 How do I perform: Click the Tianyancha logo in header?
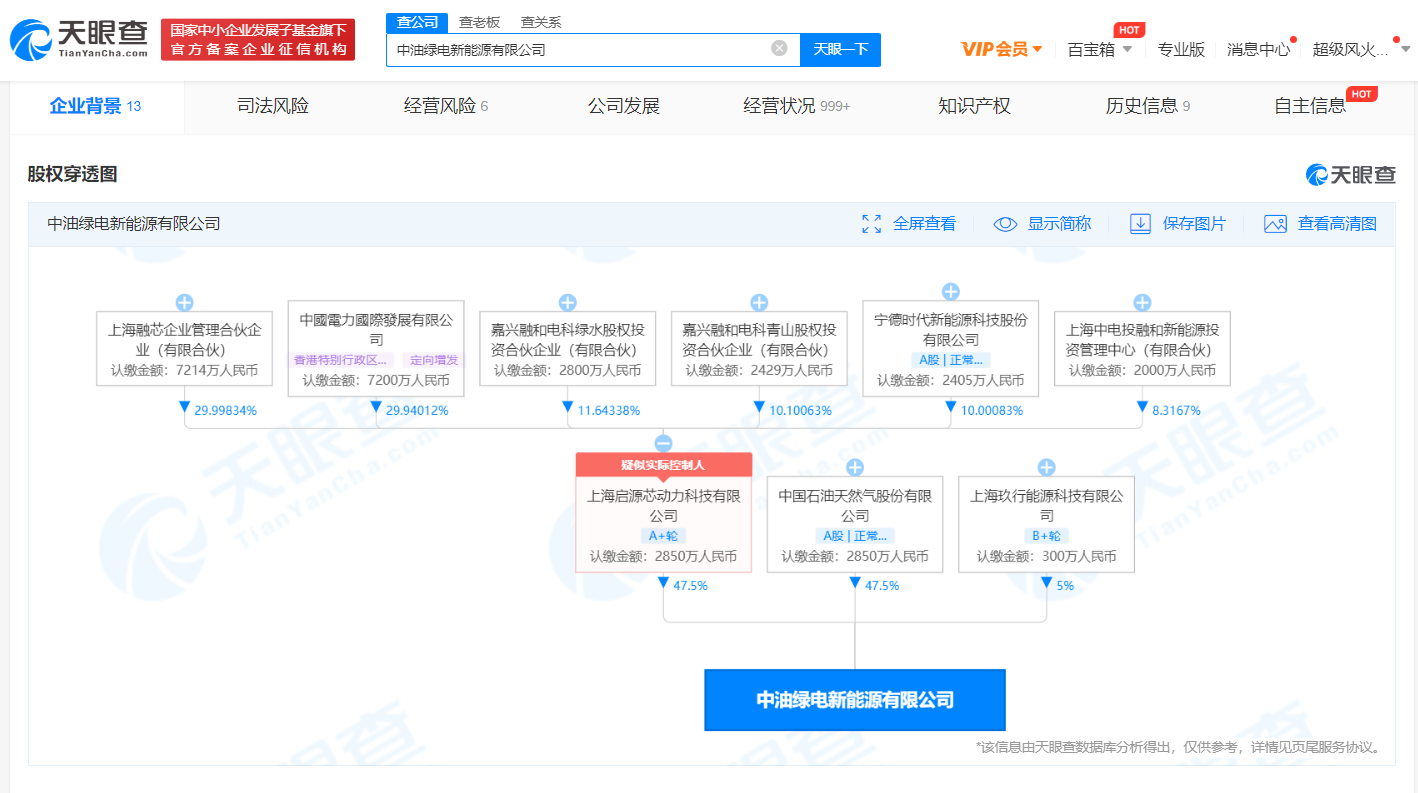coord(78,40)
